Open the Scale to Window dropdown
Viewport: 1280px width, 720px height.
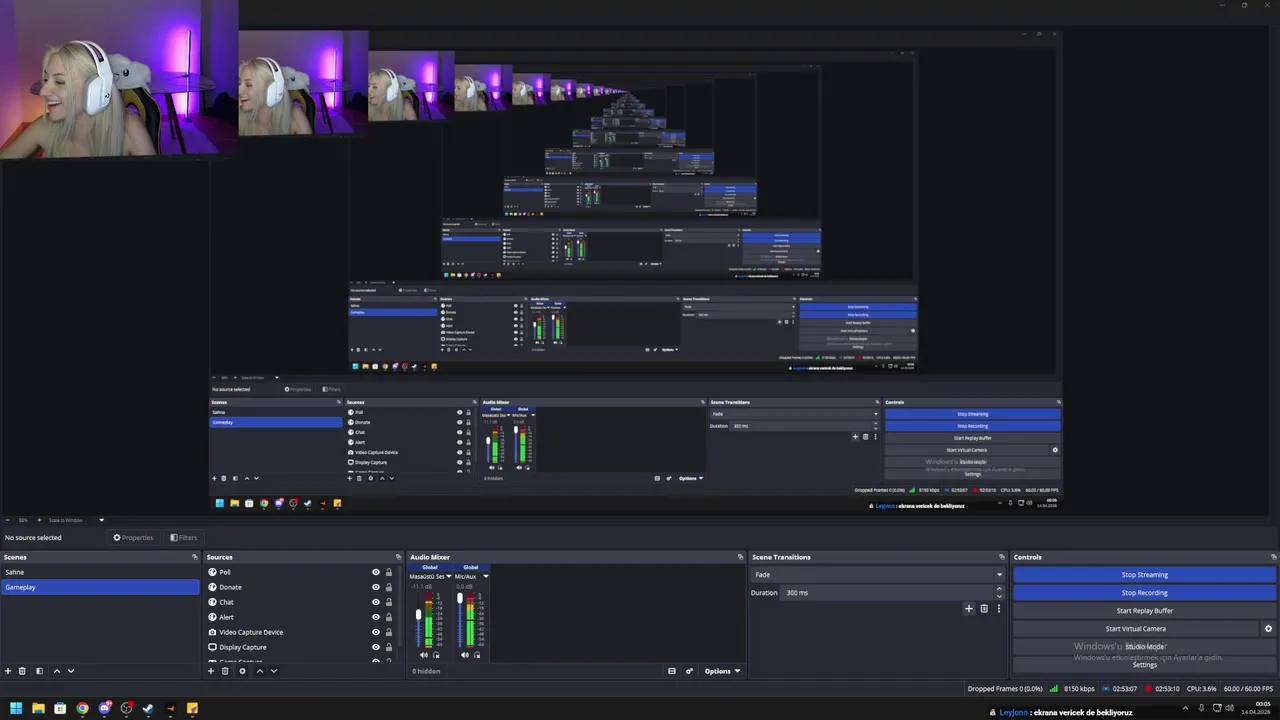76,520
